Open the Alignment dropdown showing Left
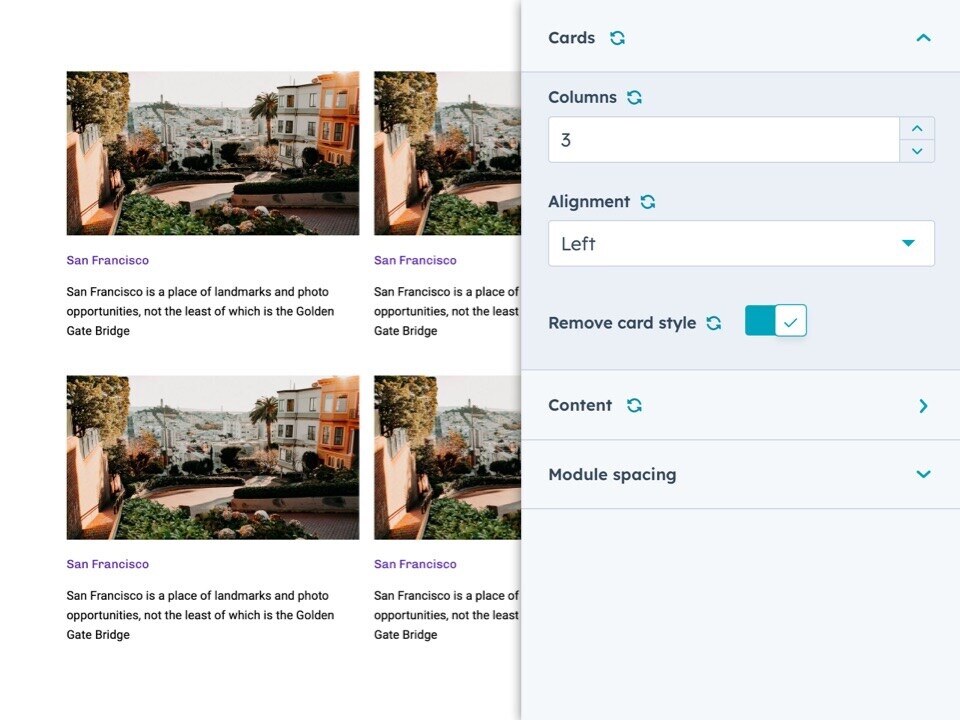The height and width of the screenshot is (720, 960). pos(741,244)
